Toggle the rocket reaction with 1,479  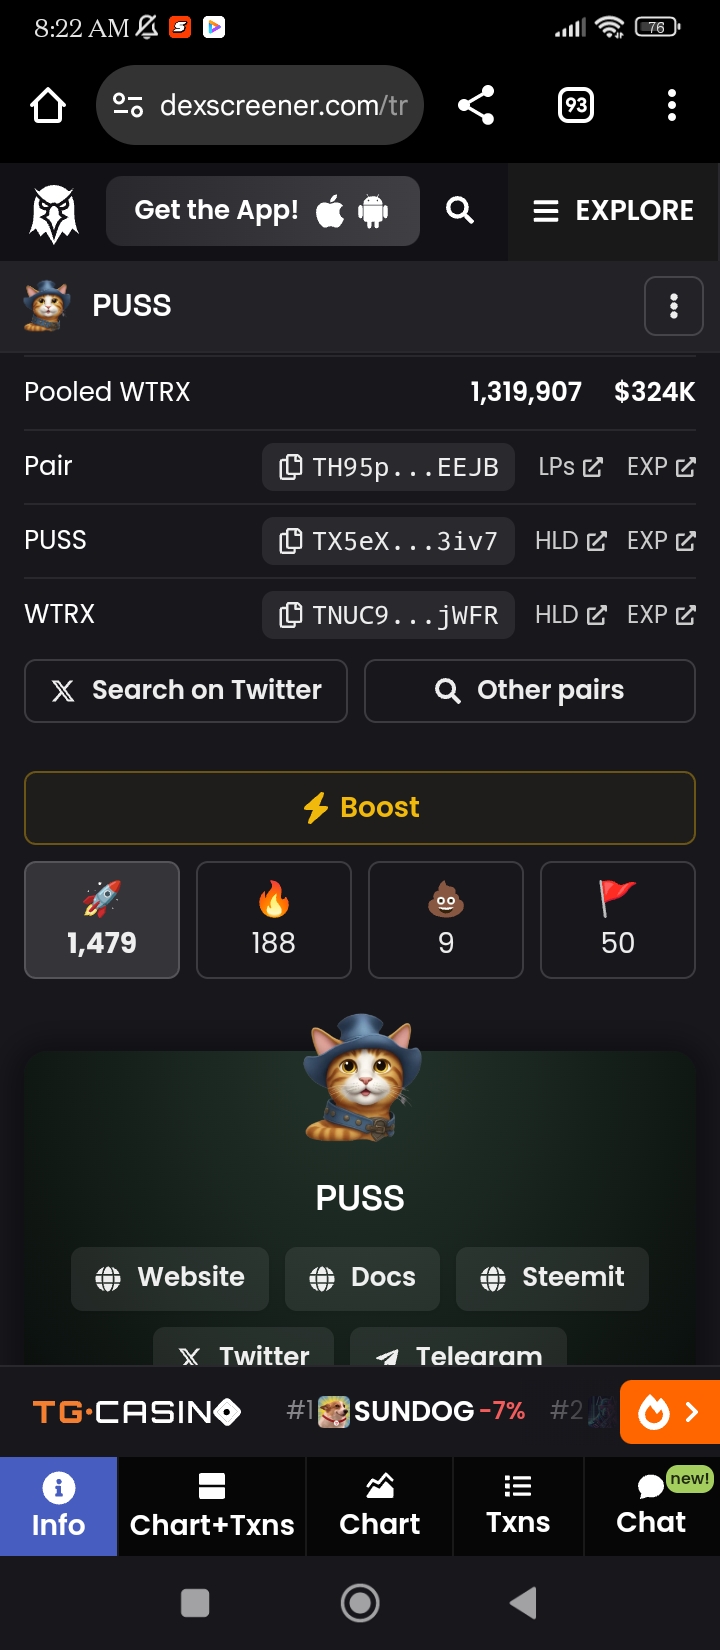[x=102, y=920]
